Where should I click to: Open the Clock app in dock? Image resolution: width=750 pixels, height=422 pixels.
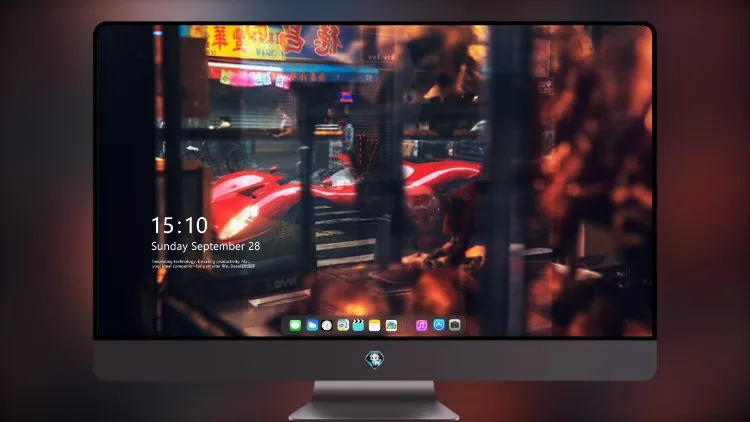tap(327, 325)
